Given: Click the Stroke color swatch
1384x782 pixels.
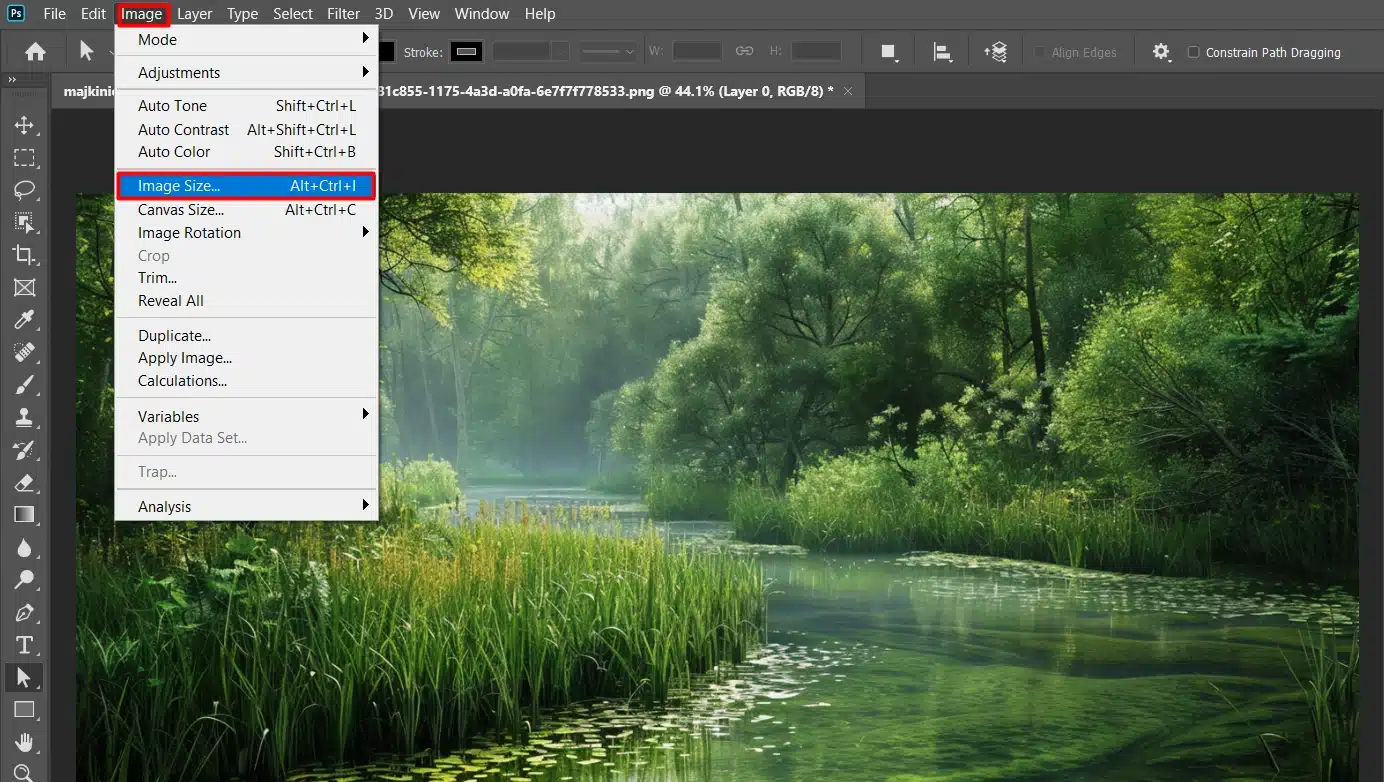Looking at the screenshot, I should (467, 51).
